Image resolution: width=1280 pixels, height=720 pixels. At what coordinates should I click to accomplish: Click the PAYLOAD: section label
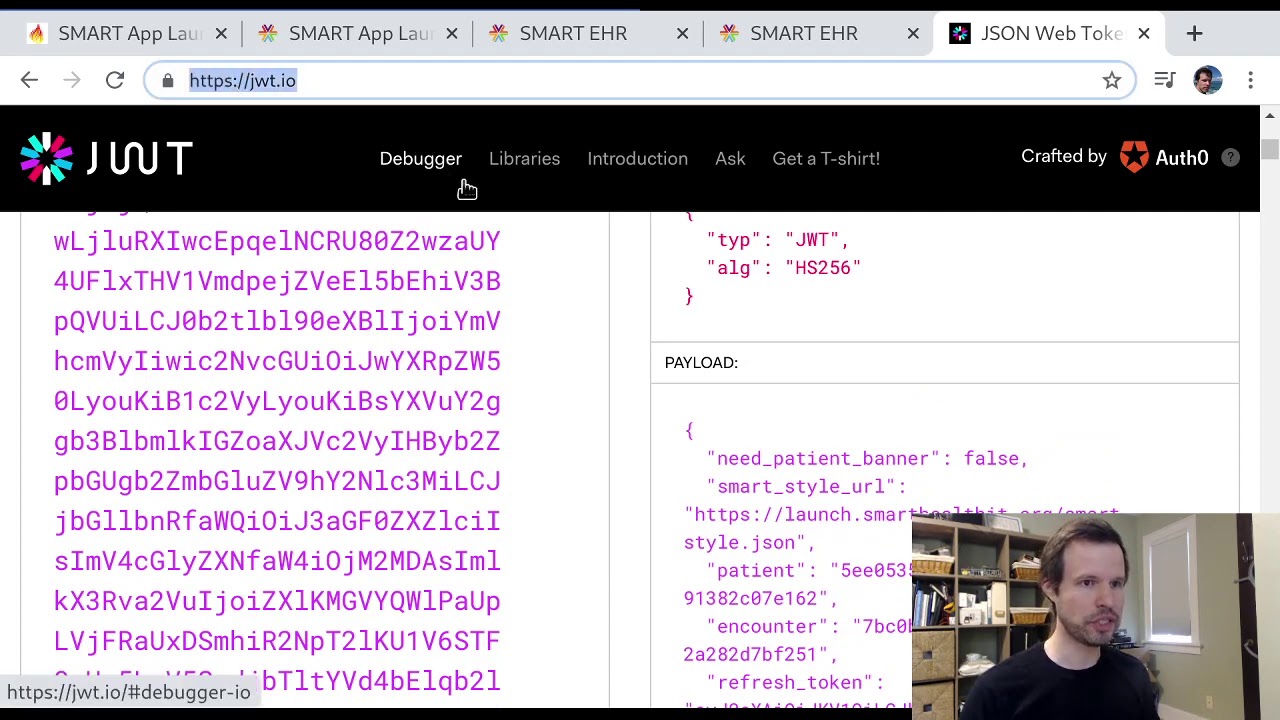coord(701,363)
